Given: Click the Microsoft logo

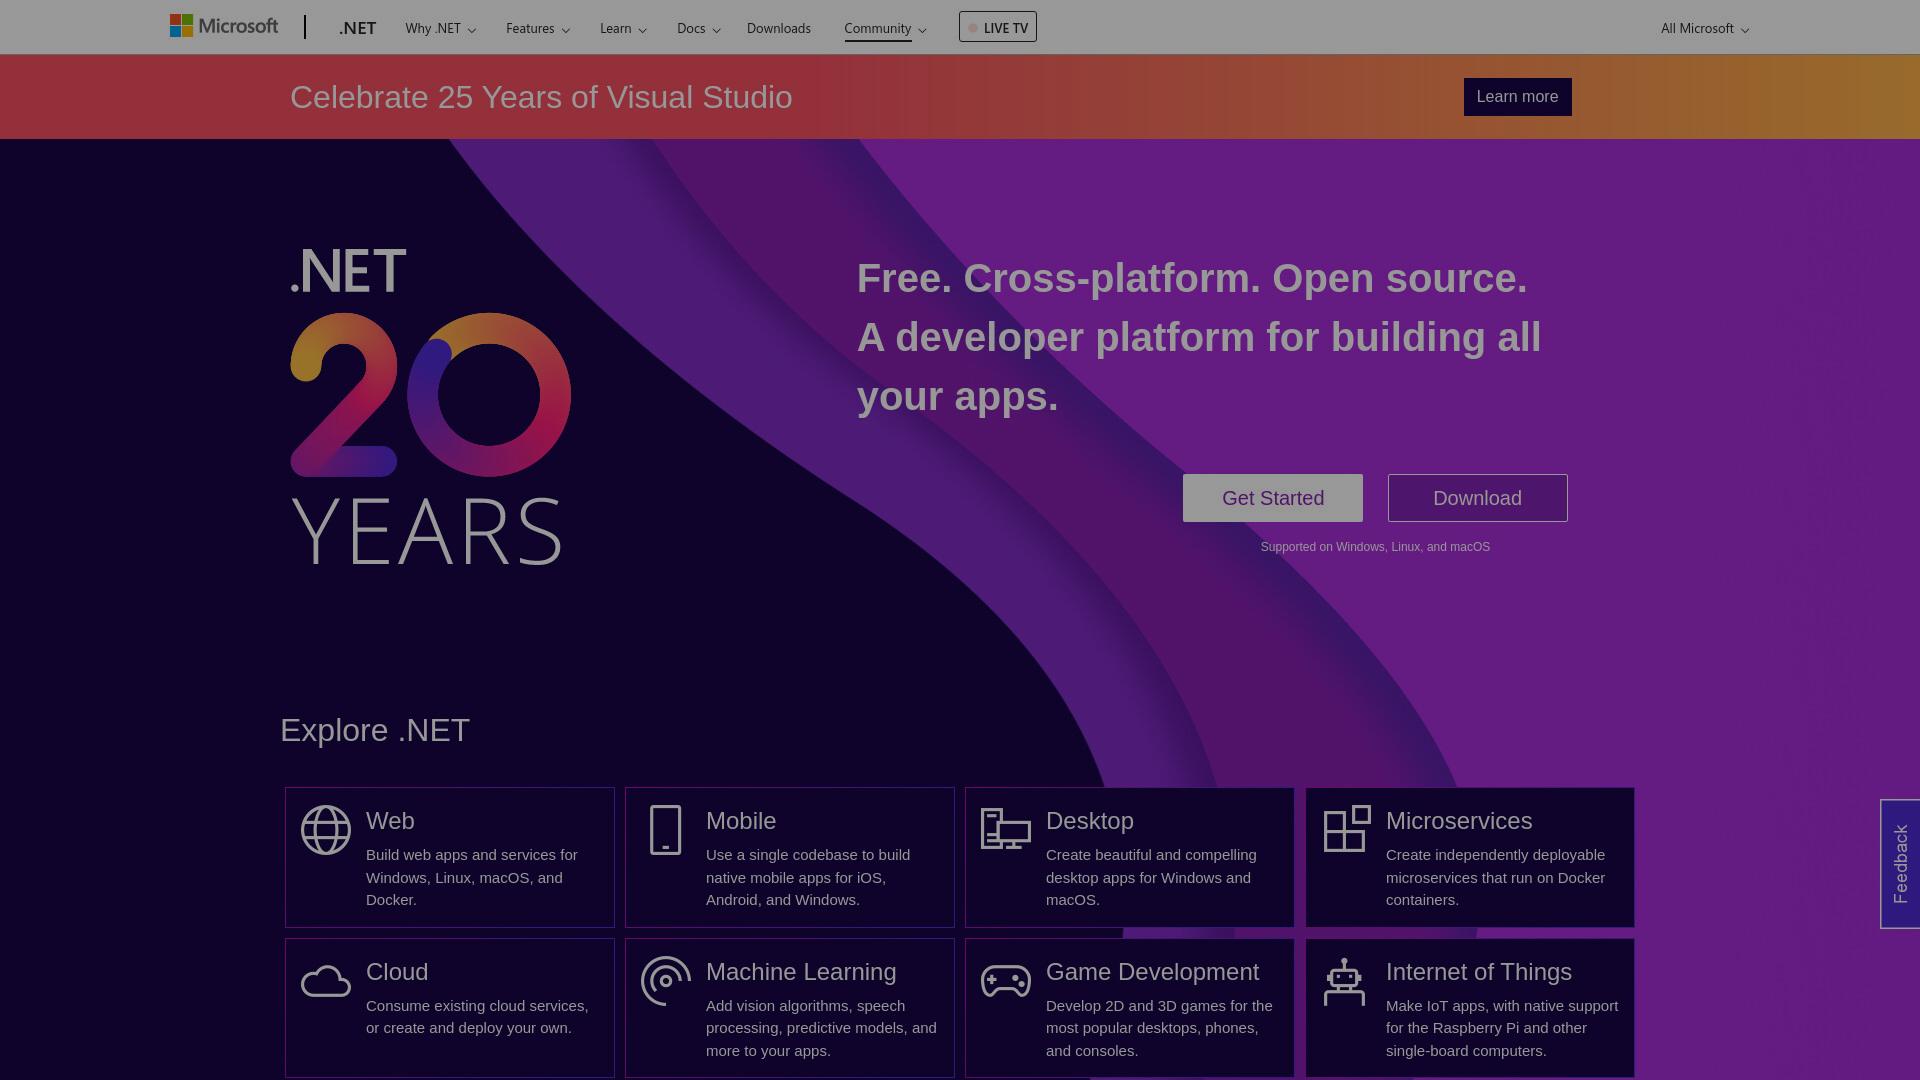Looking at the screenshot, I should coord(224,26).
